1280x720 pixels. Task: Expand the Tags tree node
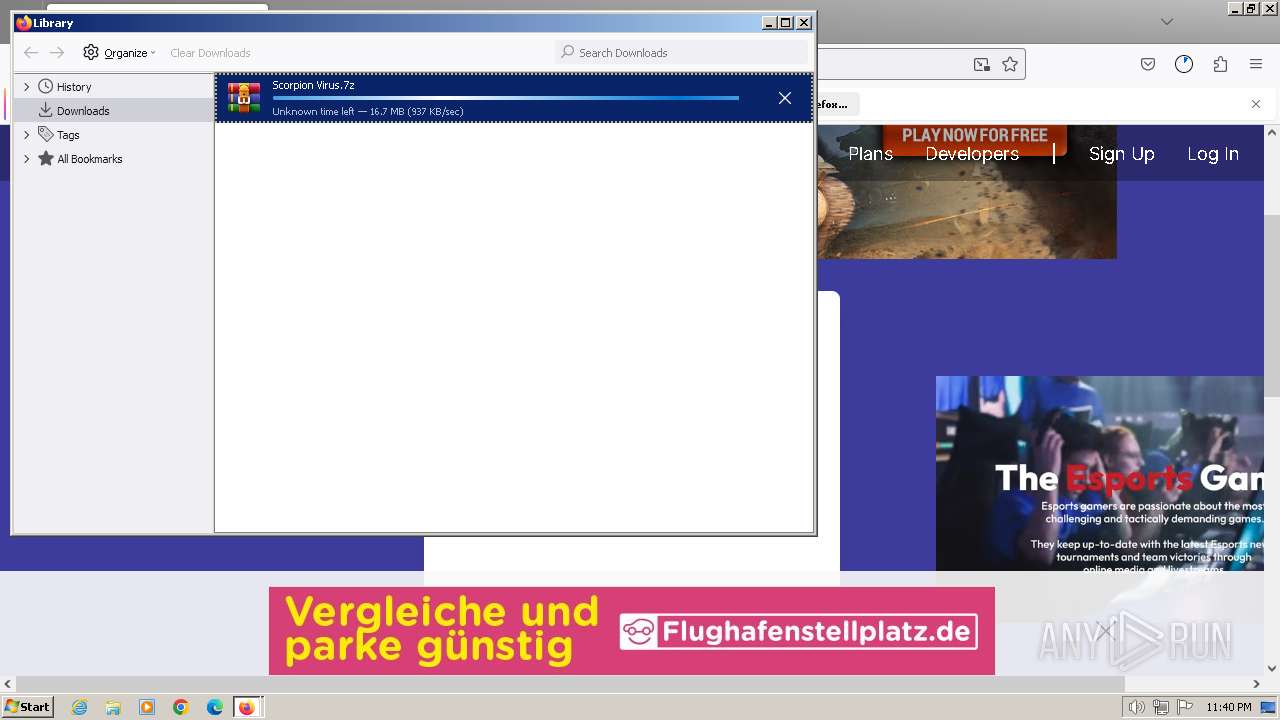pos(26,135)
